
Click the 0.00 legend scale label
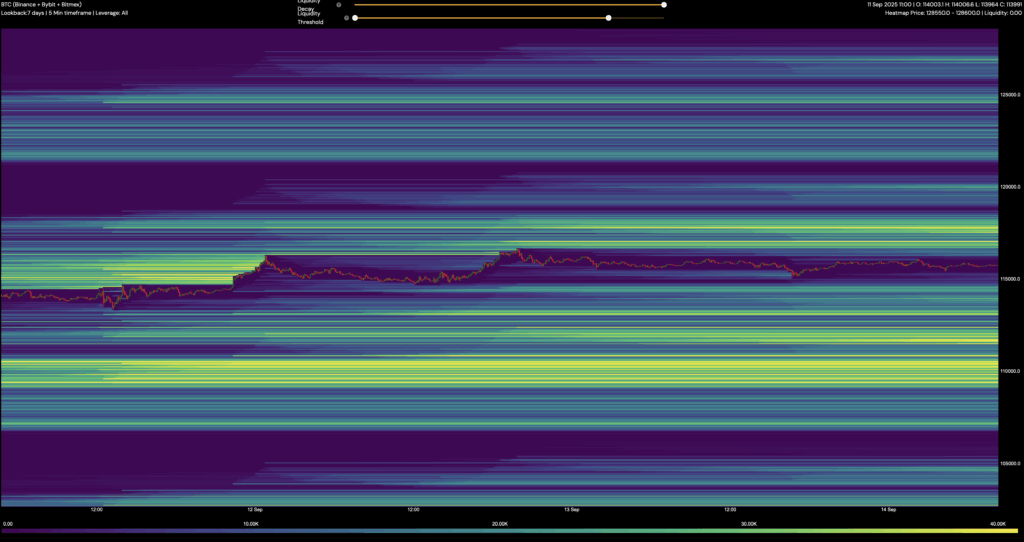coord(8,524)
